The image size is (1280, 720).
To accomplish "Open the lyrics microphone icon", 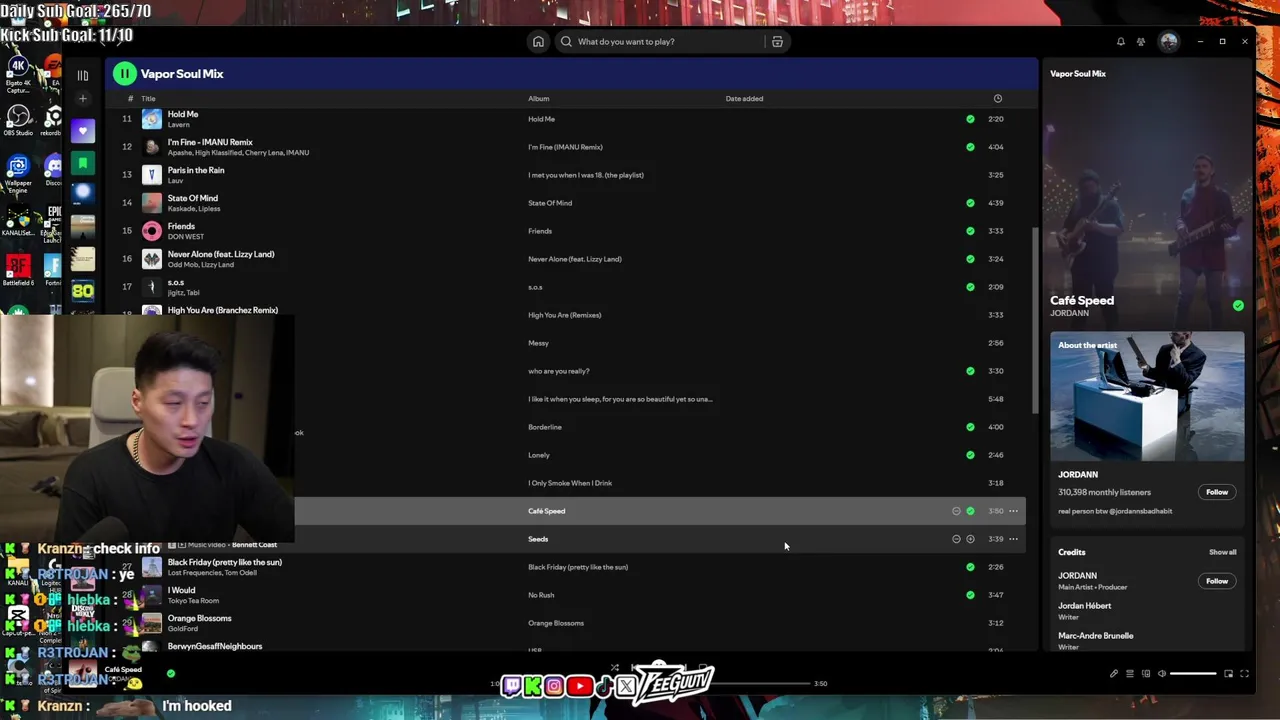I will (x=1114, y=674).
